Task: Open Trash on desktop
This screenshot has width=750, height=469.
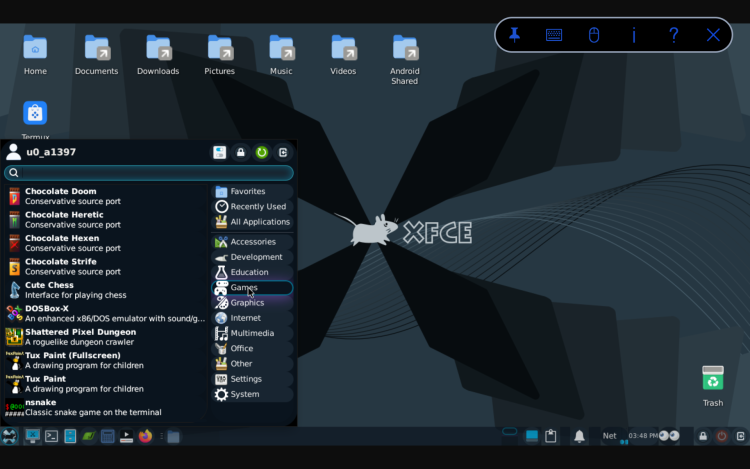Action: [713, 386]
